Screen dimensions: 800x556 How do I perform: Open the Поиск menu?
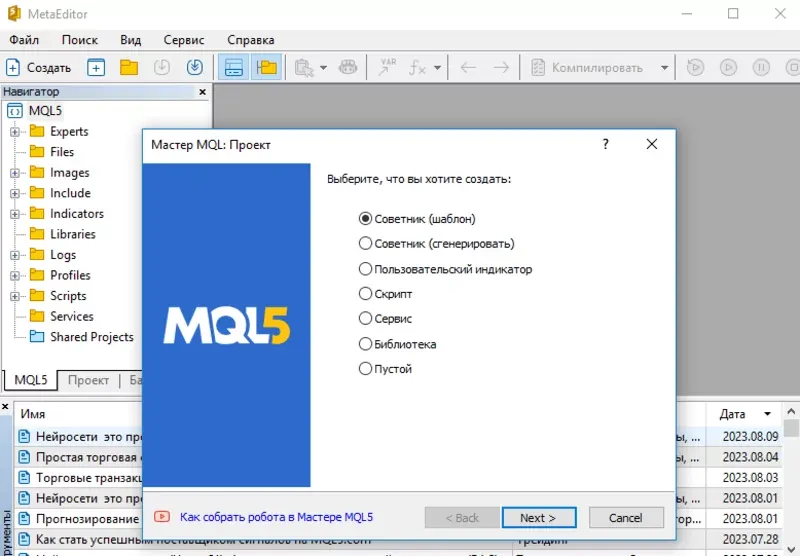point(80,40)
